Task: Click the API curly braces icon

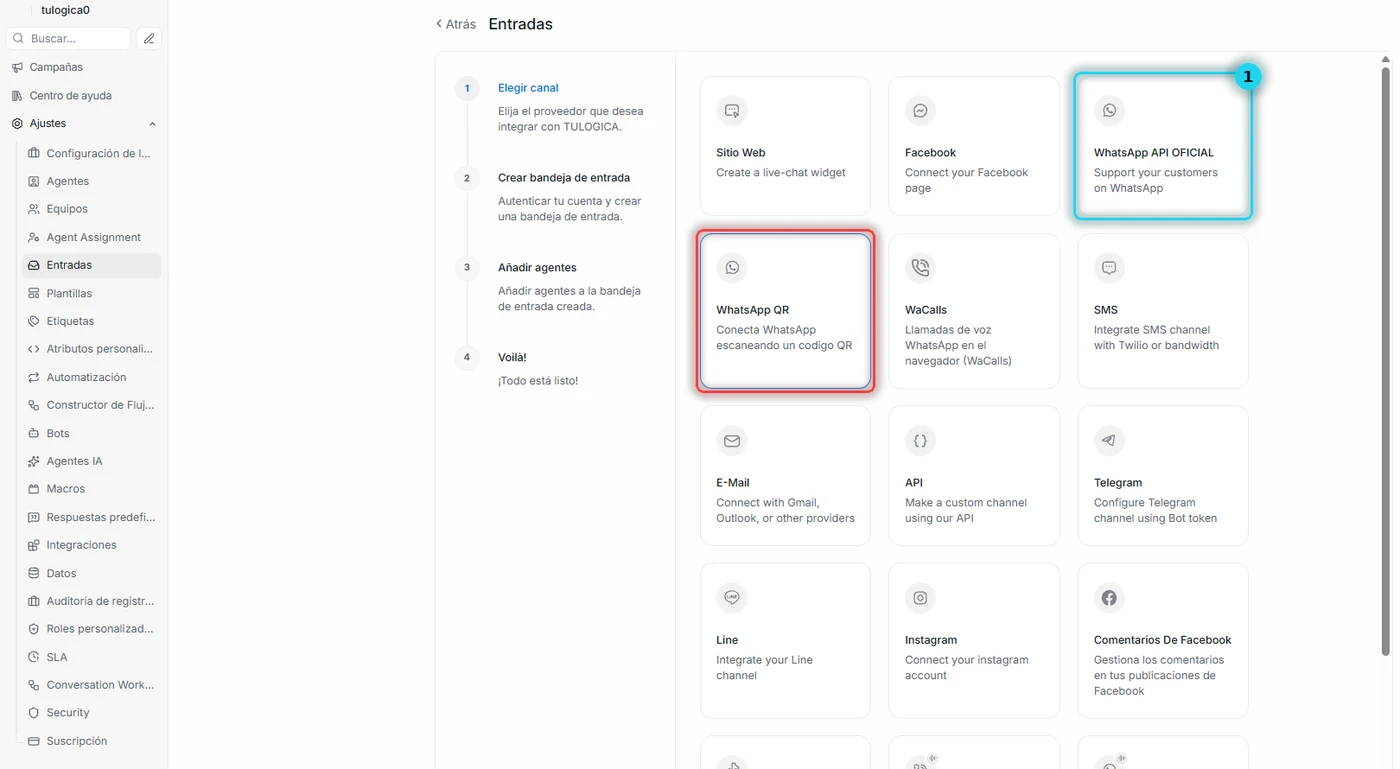Action: click(x=920, y=441)
